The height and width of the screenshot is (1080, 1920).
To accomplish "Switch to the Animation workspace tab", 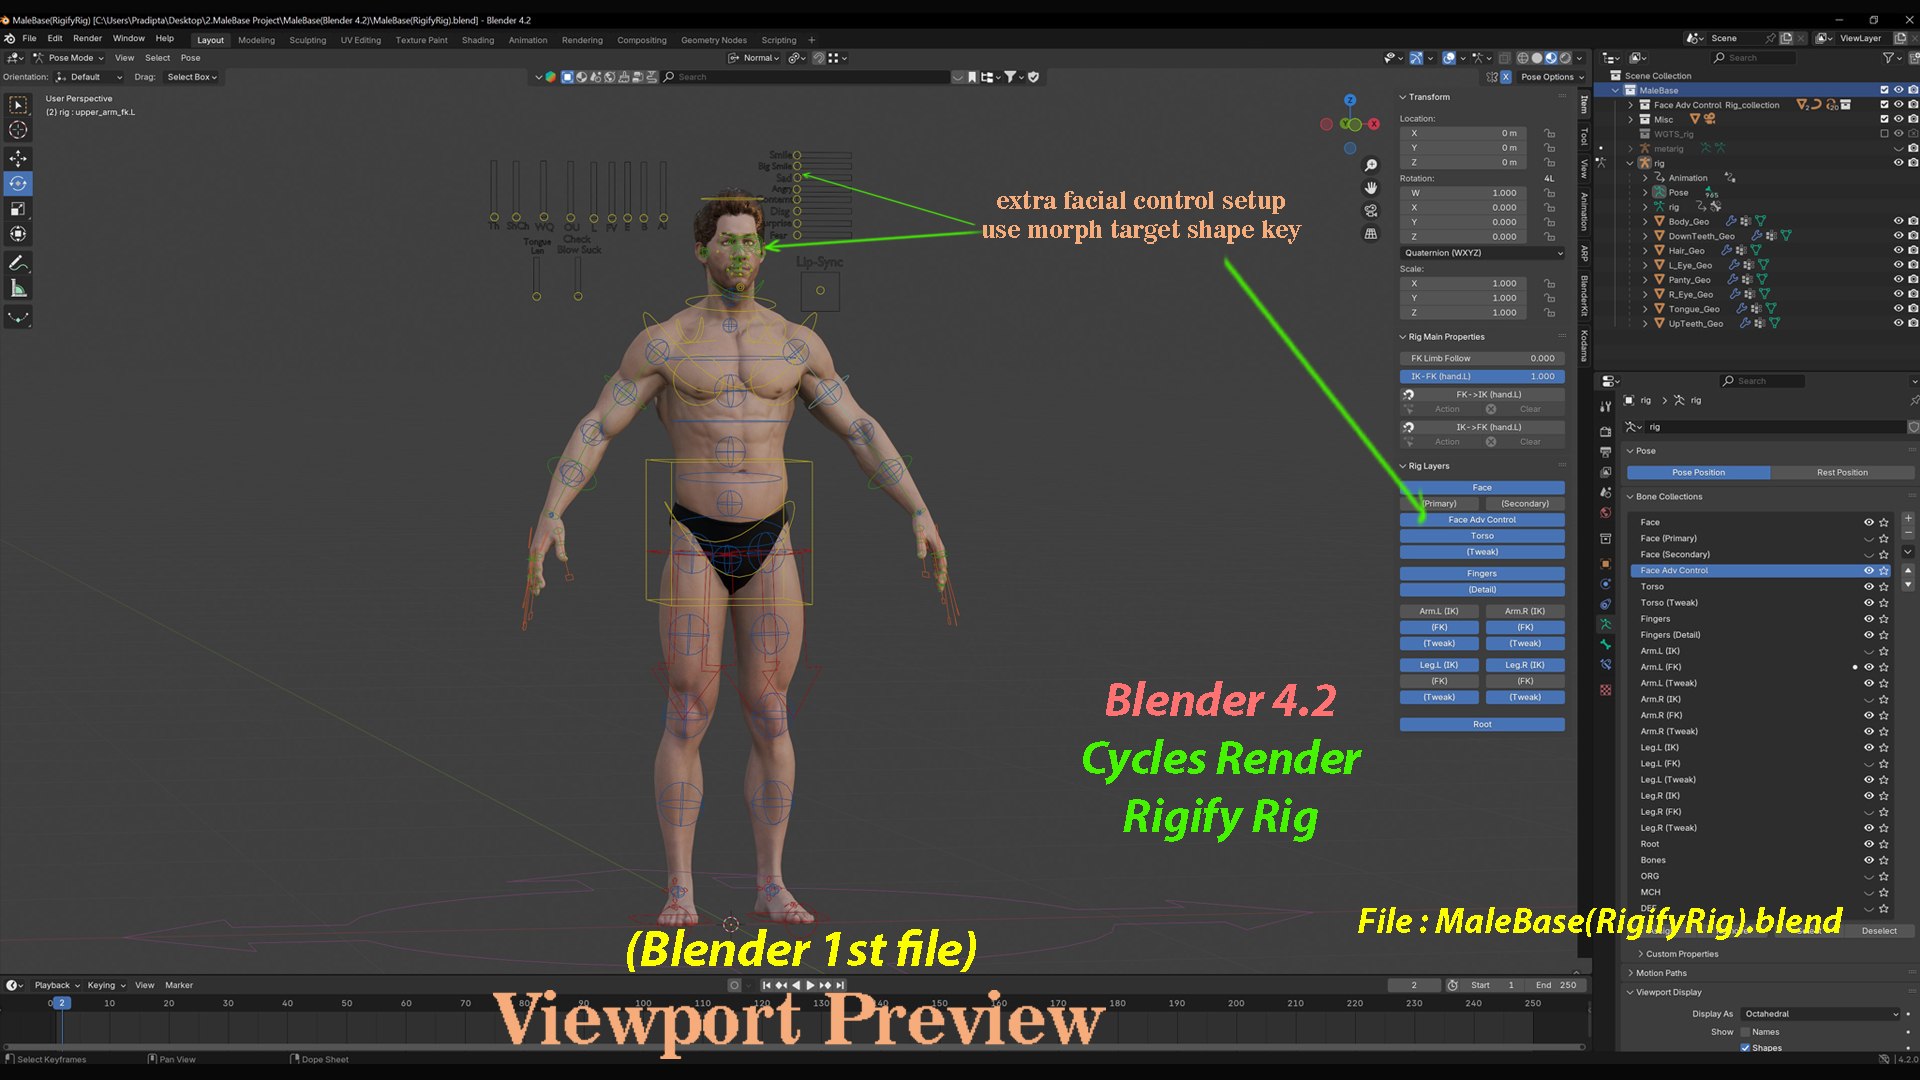I will click(528, 40).
